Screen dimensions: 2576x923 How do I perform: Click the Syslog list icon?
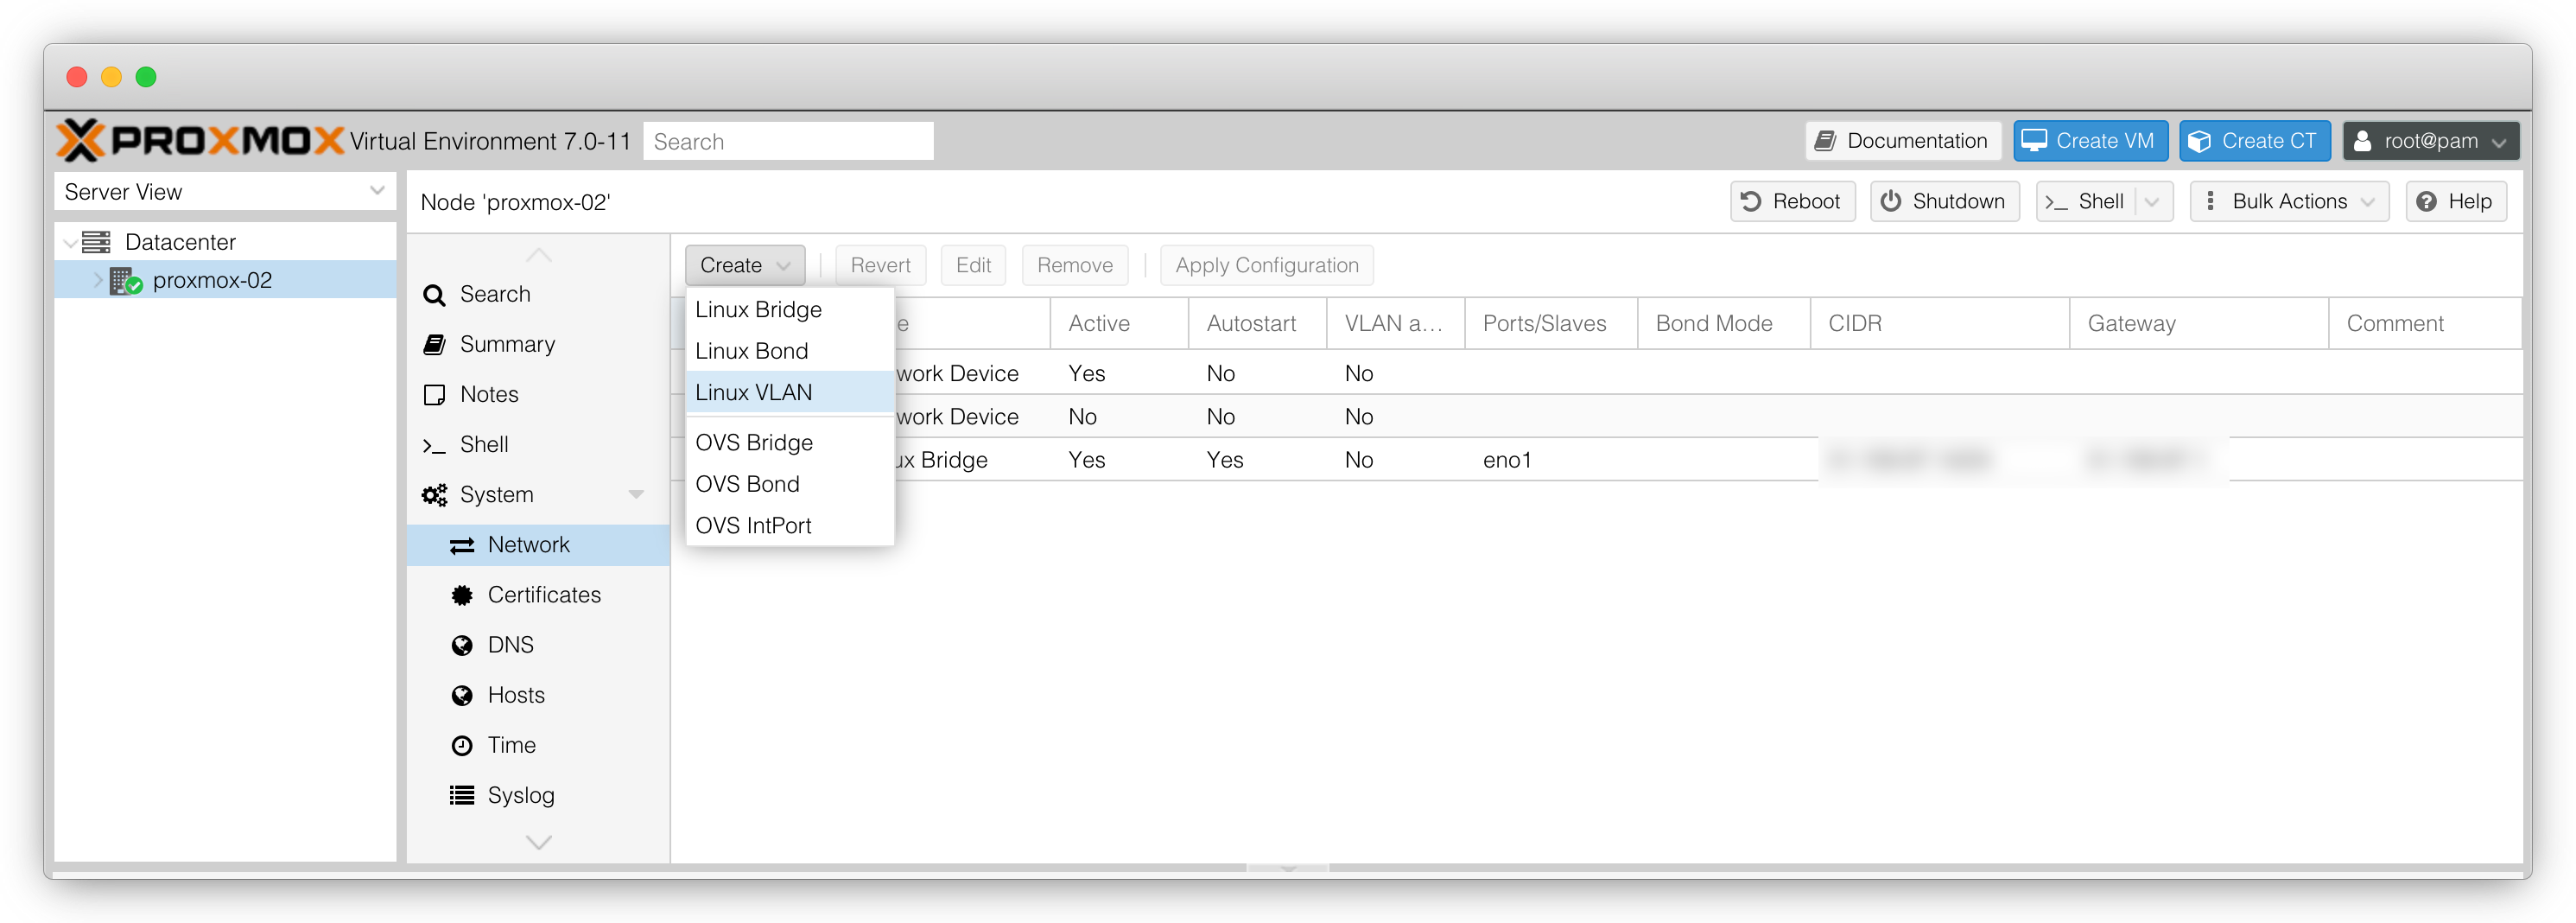pyautogui.click(x=461, y=795)
